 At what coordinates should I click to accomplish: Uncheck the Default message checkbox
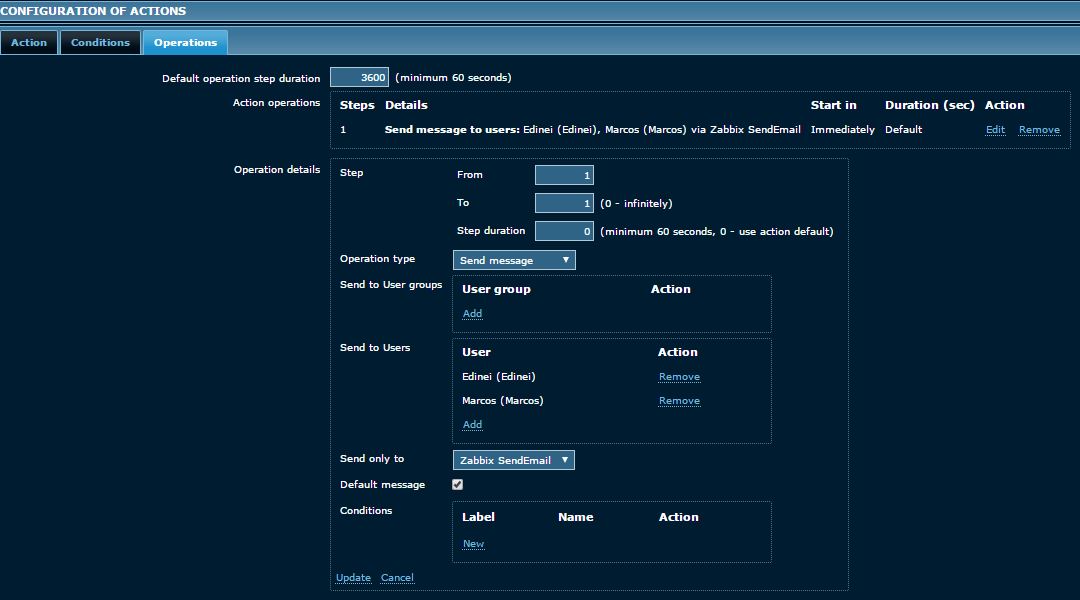(x=458, y=484)
